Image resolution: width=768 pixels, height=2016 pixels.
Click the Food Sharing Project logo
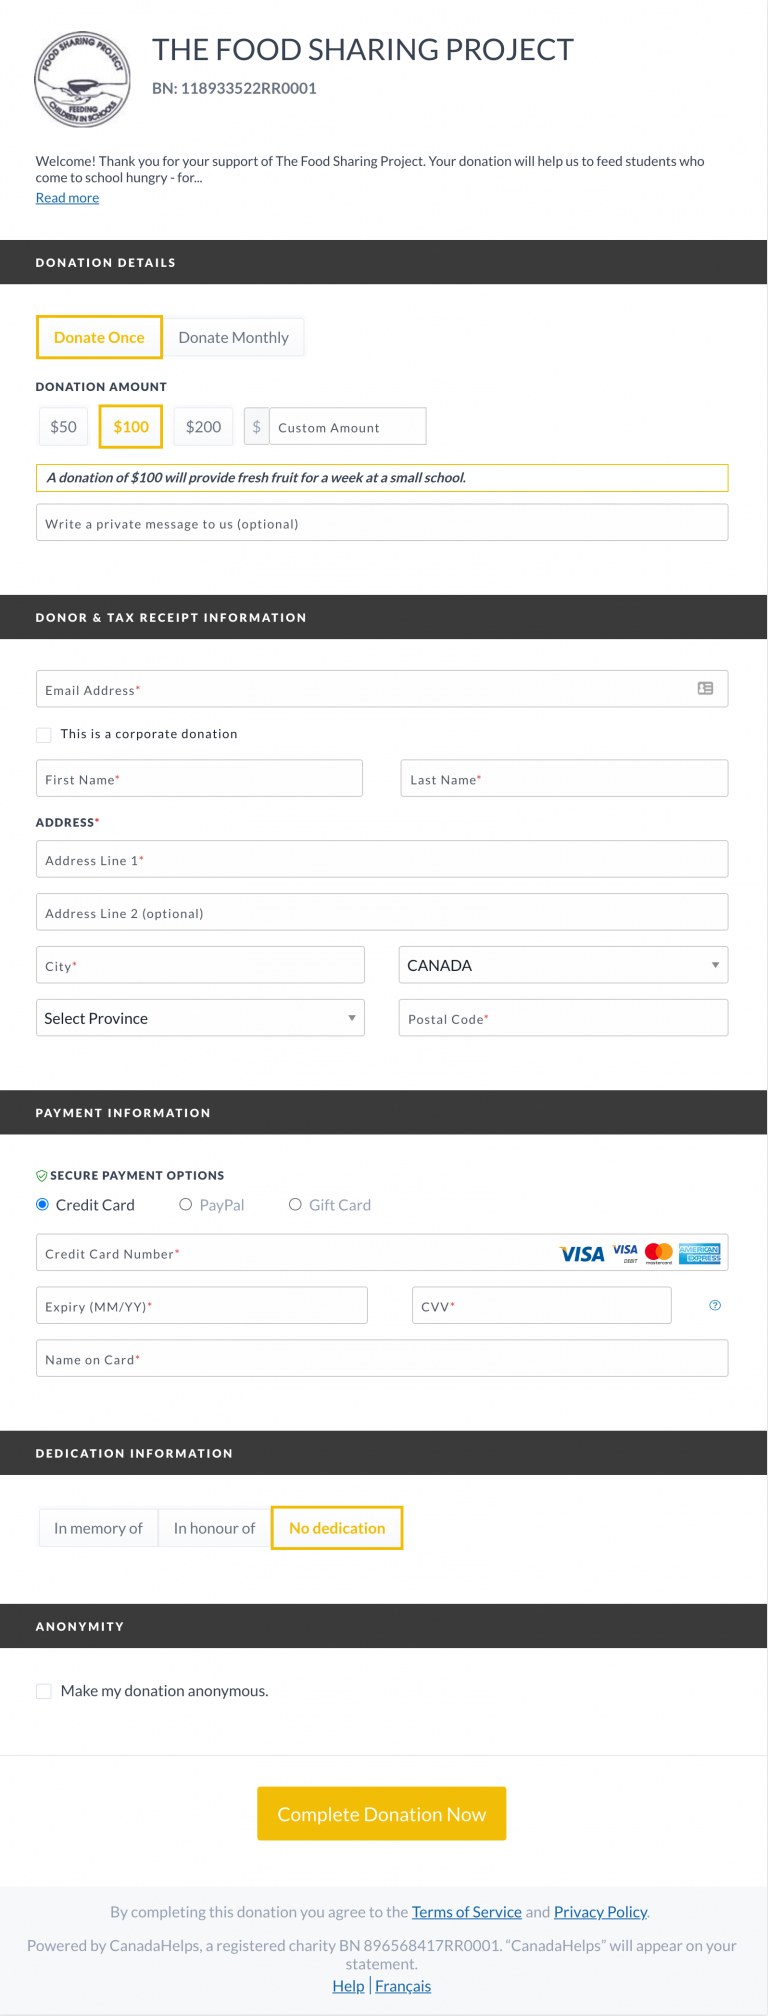82,79
